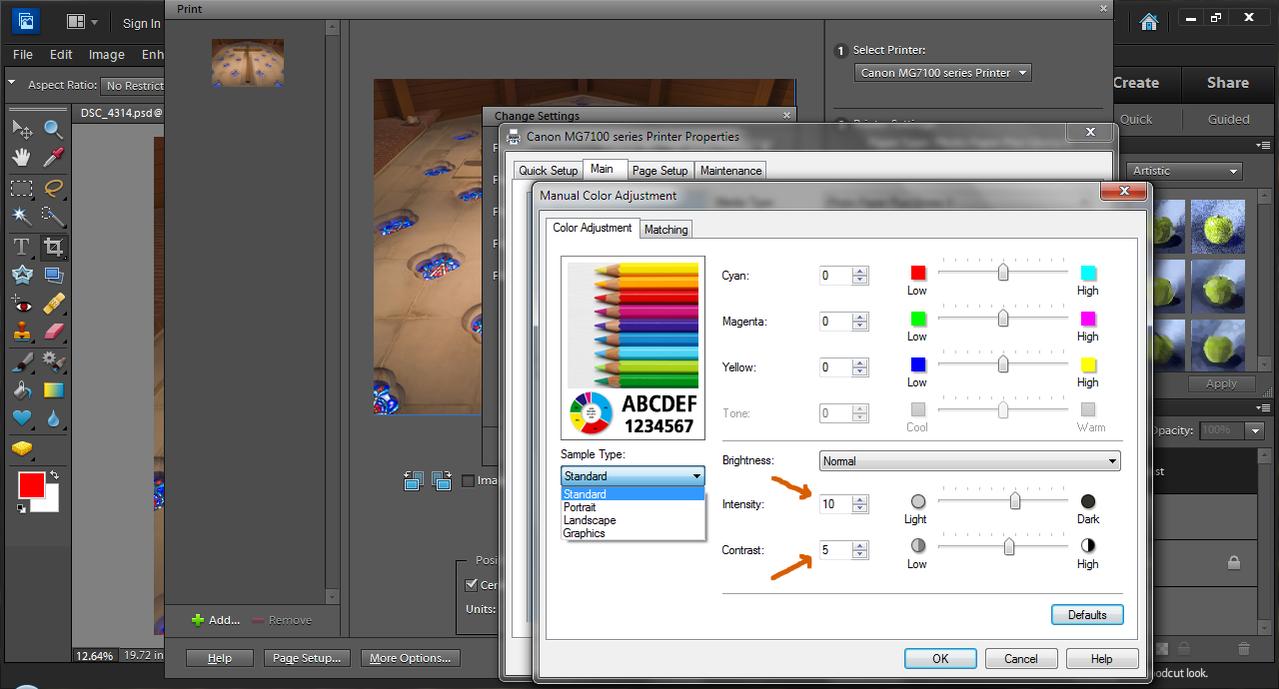
Task: Pick the Lasso selection tool
Action: [x=54, y=187]
